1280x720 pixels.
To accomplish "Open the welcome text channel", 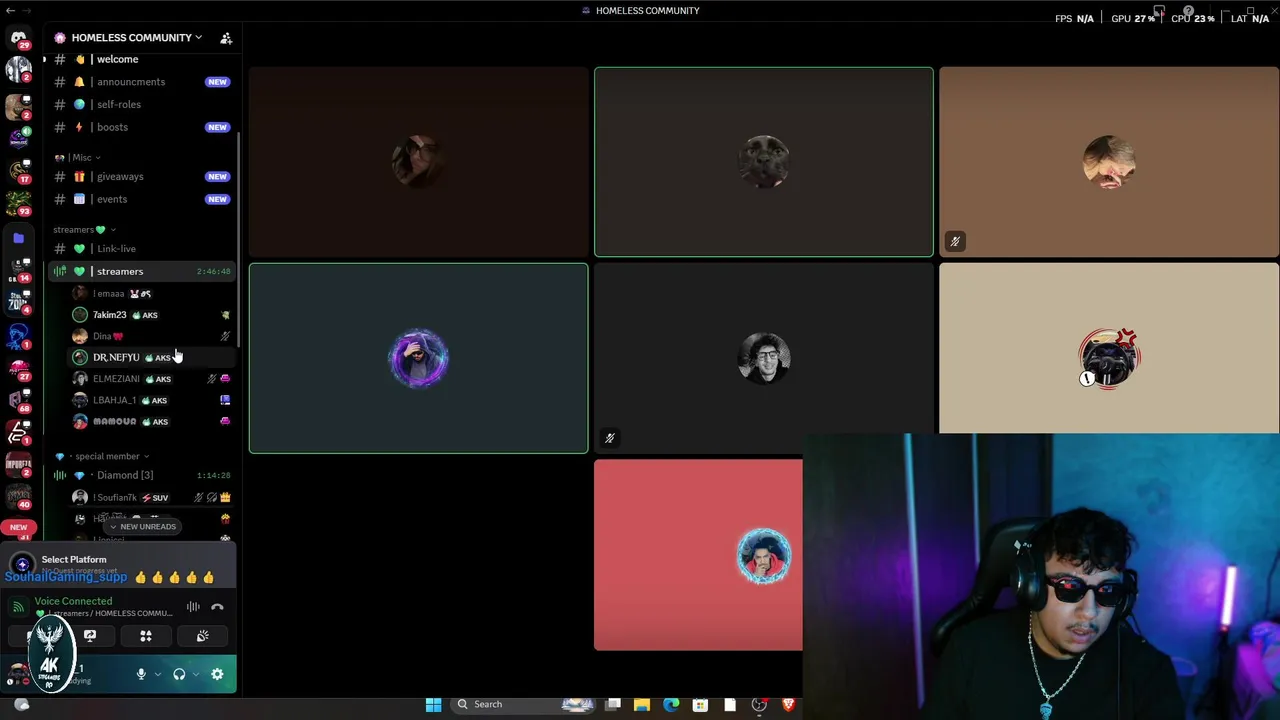I will [141, 59].
